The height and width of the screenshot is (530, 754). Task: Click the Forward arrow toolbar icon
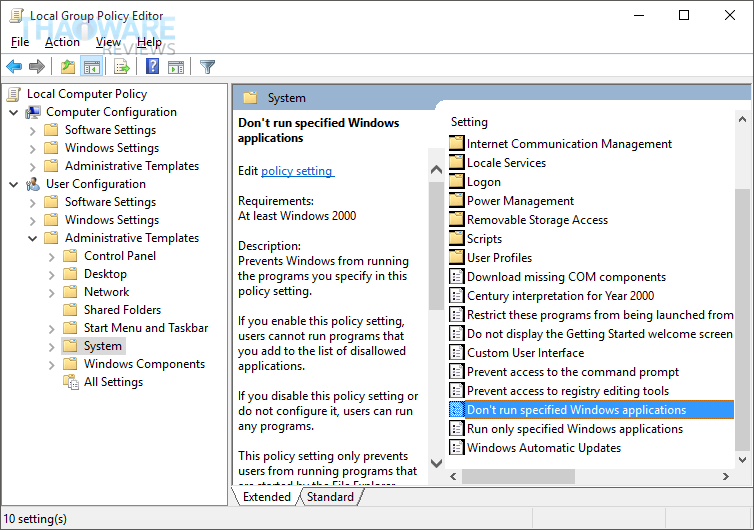tap(37, 66)
